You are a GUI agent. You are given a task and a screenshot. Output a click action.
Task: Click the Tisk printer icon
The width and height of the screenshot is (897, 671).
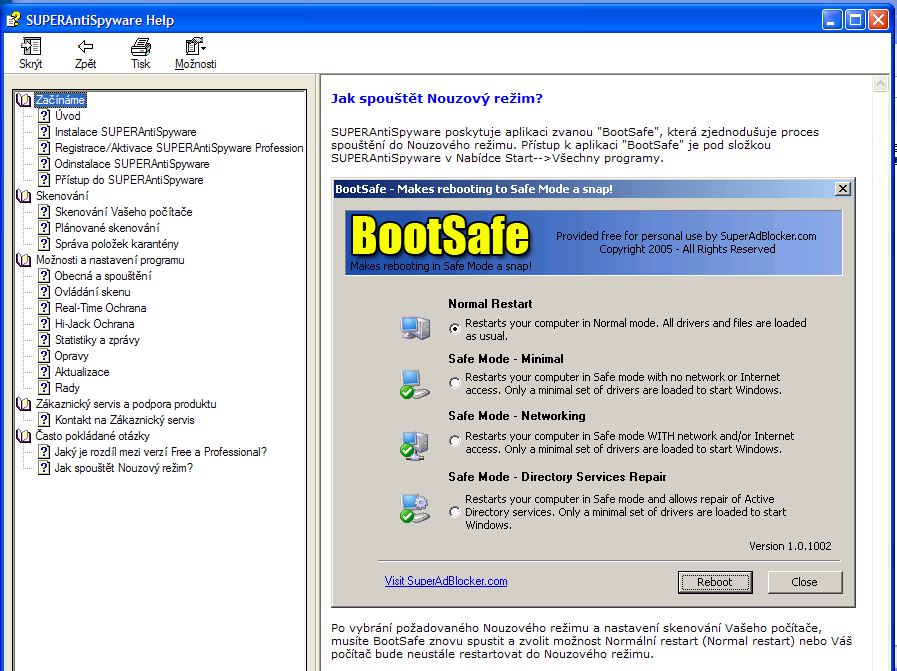[140, 46]
